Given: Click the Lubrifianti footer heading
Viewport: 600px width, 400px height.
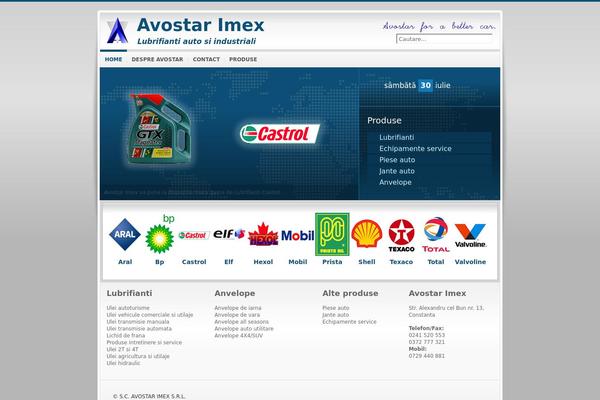Looking at the screenshot, I should pos(129,293).
